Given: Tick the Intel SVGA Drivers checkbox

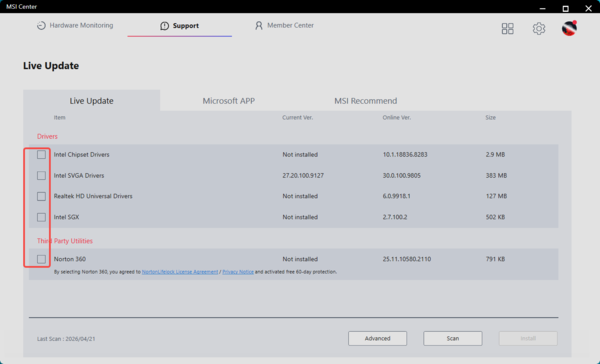Looking at the screenshot, I should click(x=41, y=175).
